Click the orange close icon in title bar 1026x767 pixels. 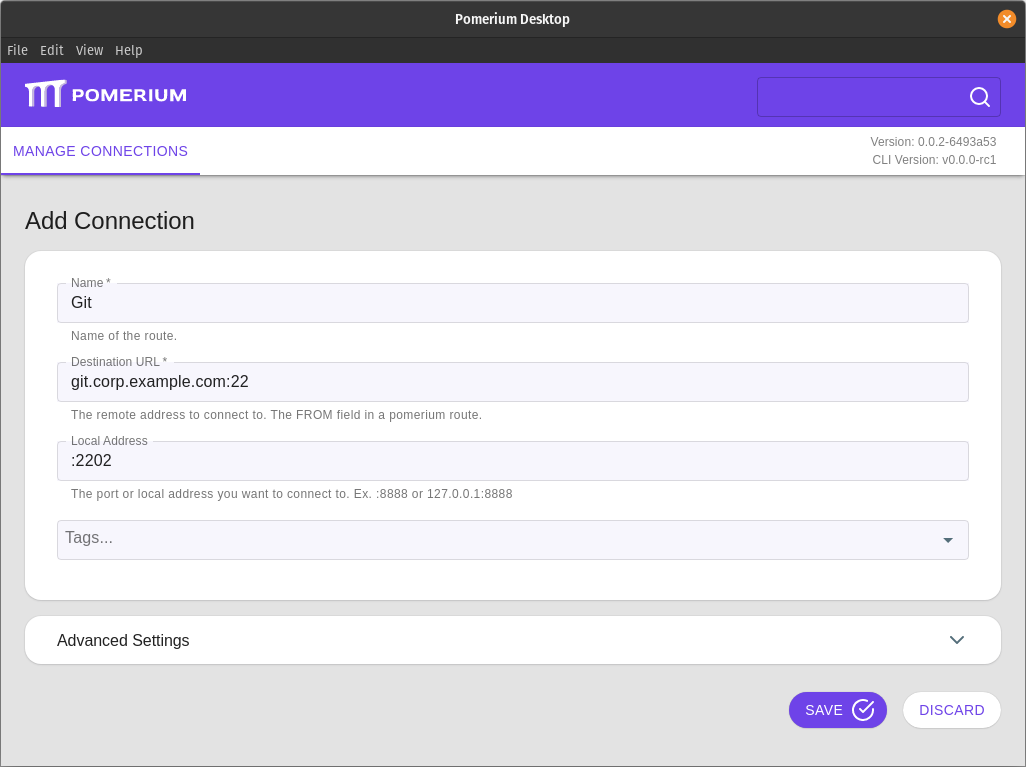pyautogui.click(x=1006, y=18)
